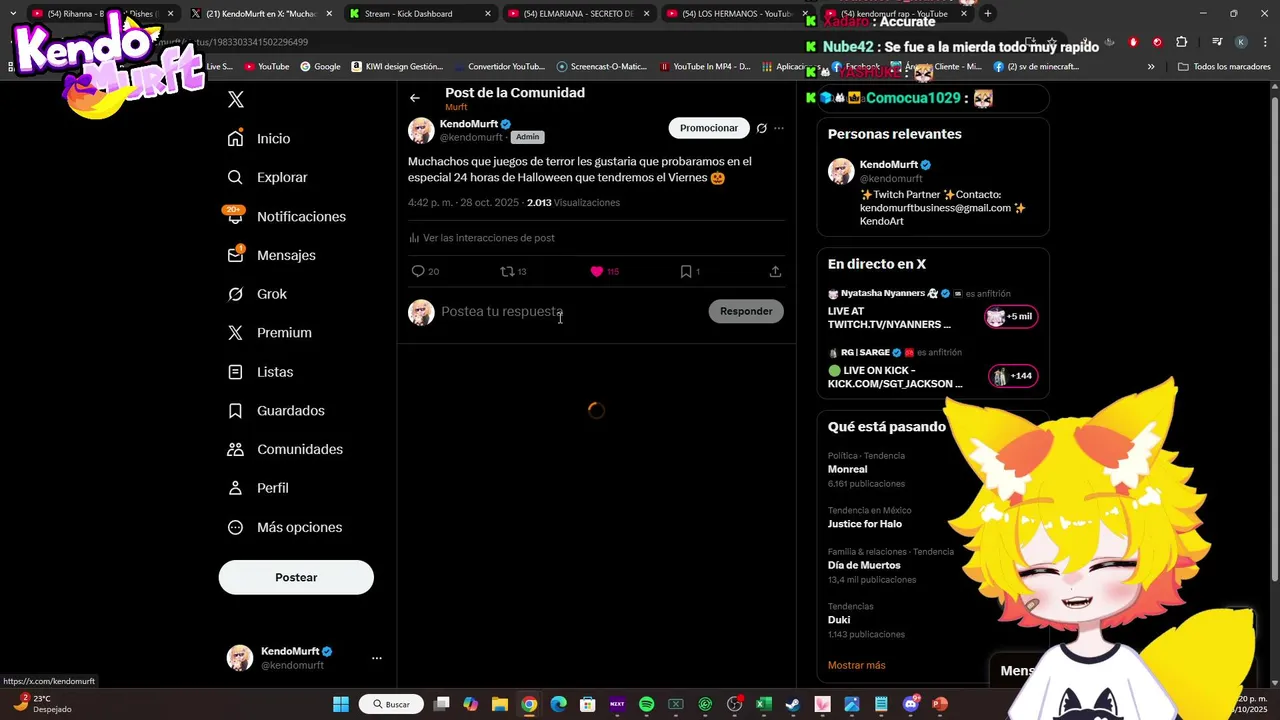1280x720 pixels.
Task: Open the X logo home icon
Action: click(236, 99)
